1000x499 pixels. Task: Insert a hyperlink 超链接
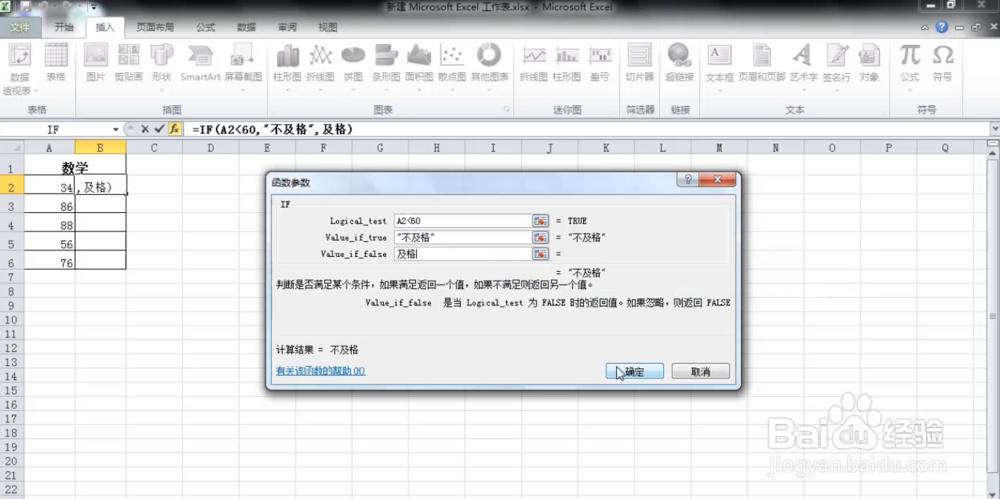click(679, 64)
